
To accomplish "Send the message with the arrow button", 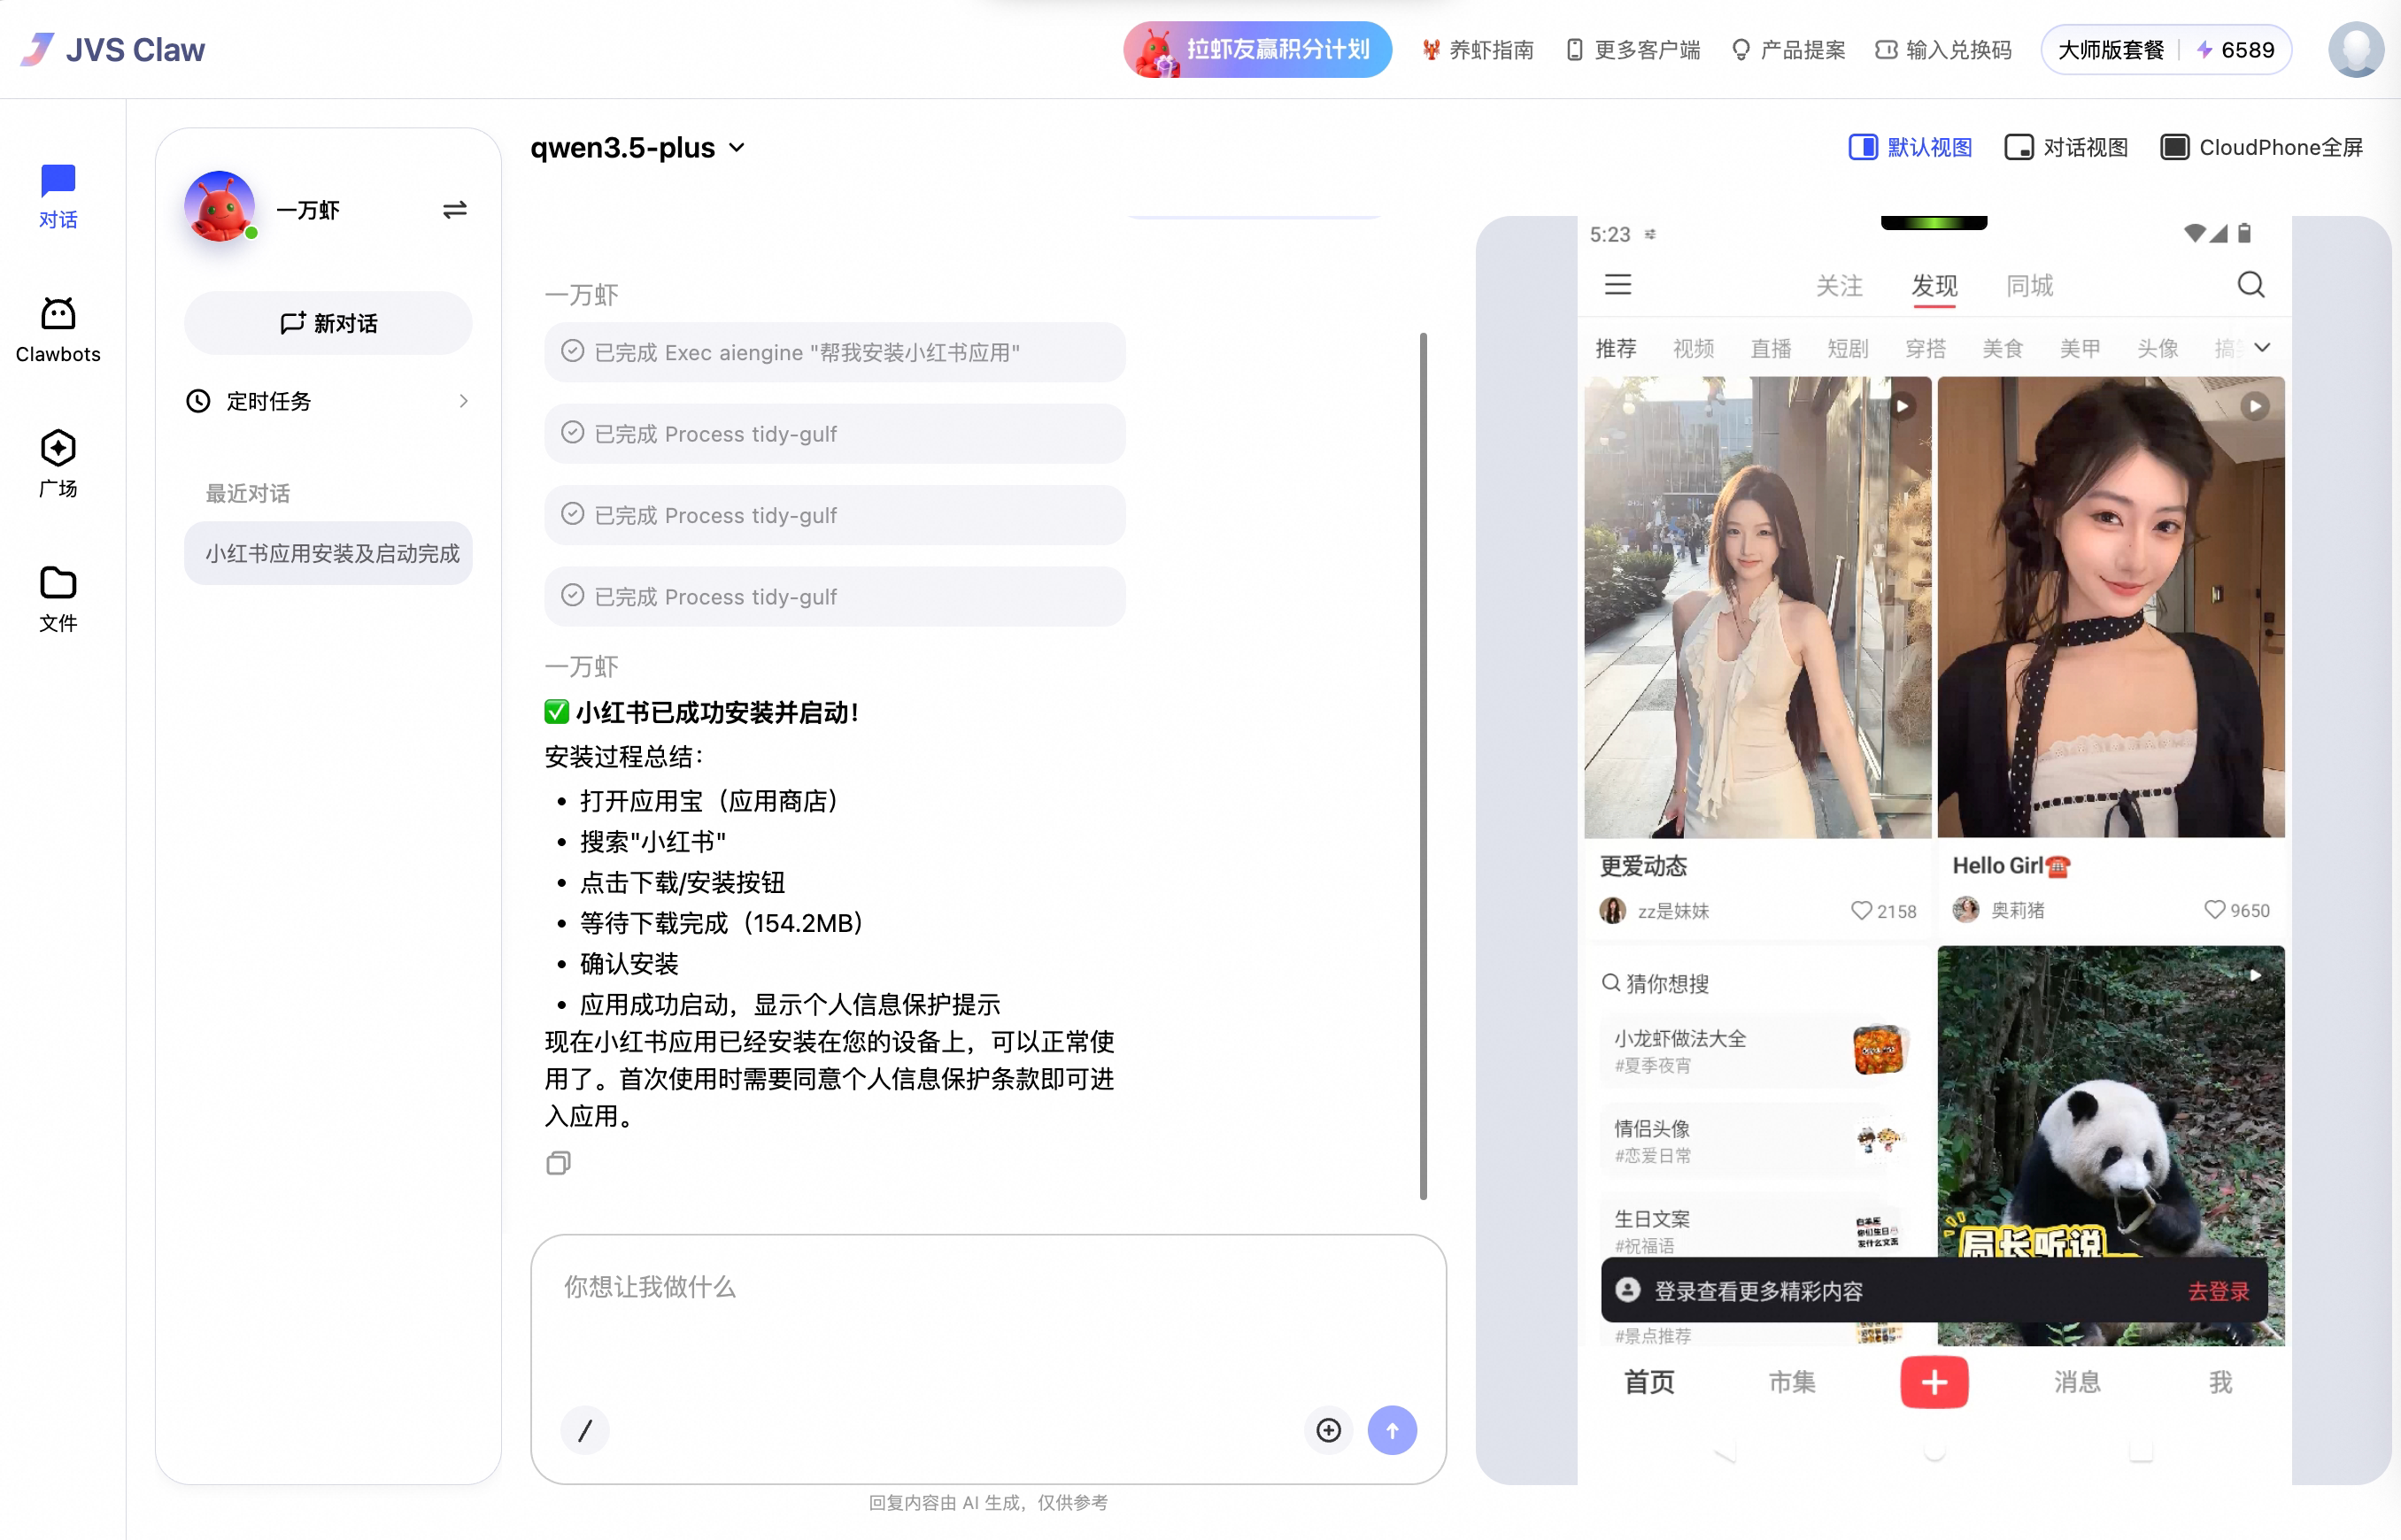I will point(1392,1430).
